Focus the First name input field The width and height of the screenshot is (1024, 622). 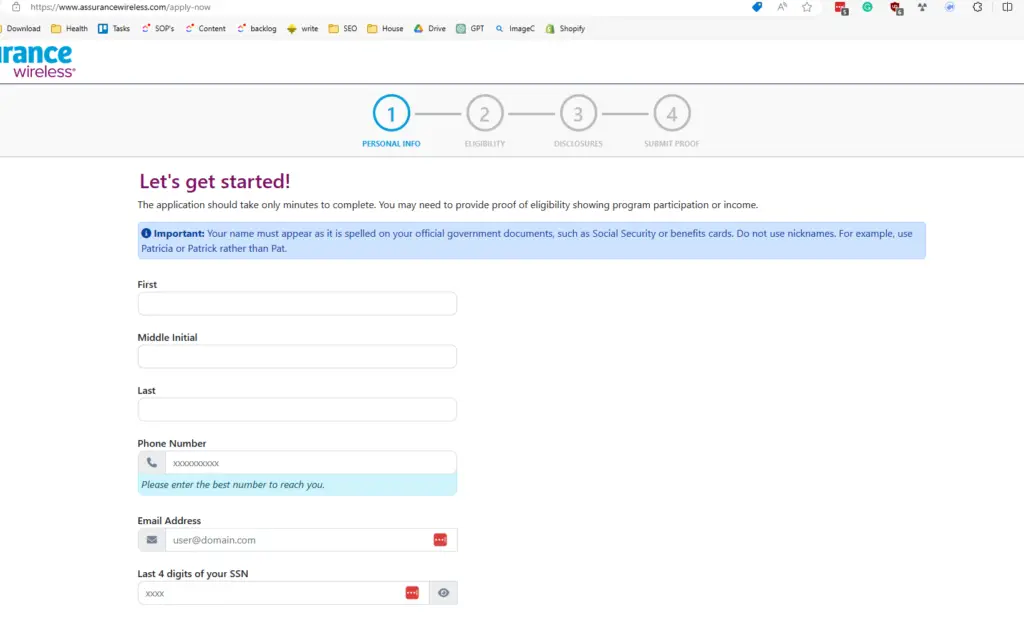pos(297,303)
